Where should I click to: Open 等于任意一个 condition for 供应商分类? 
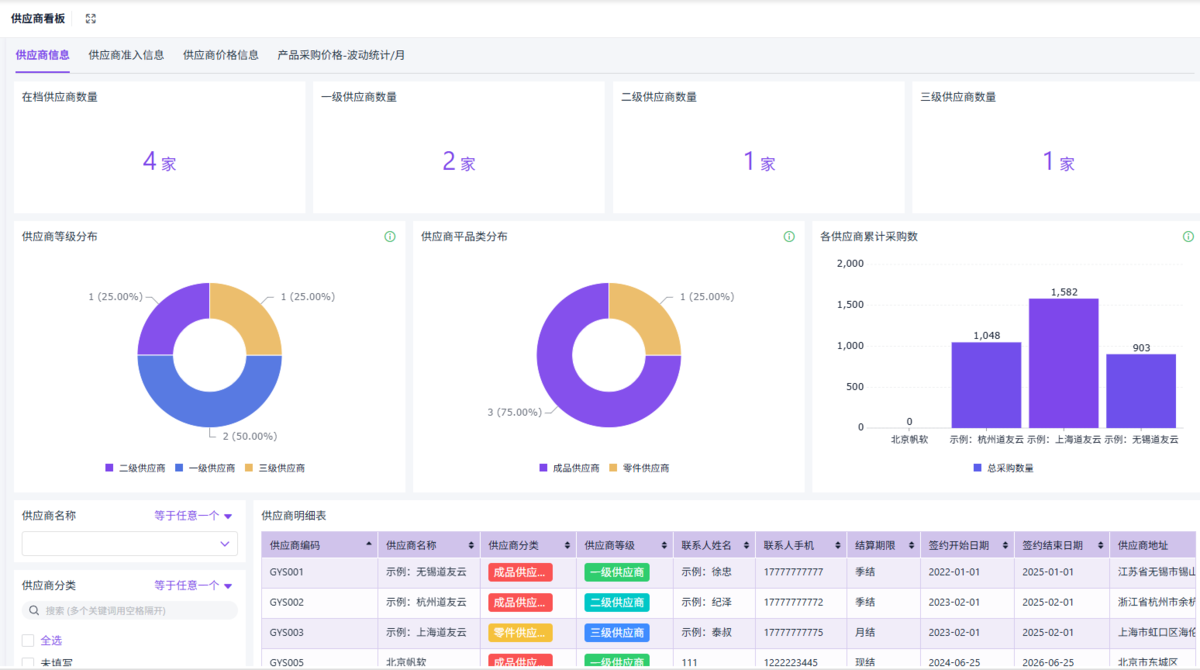pyautogui.click(x=193, y=585)
